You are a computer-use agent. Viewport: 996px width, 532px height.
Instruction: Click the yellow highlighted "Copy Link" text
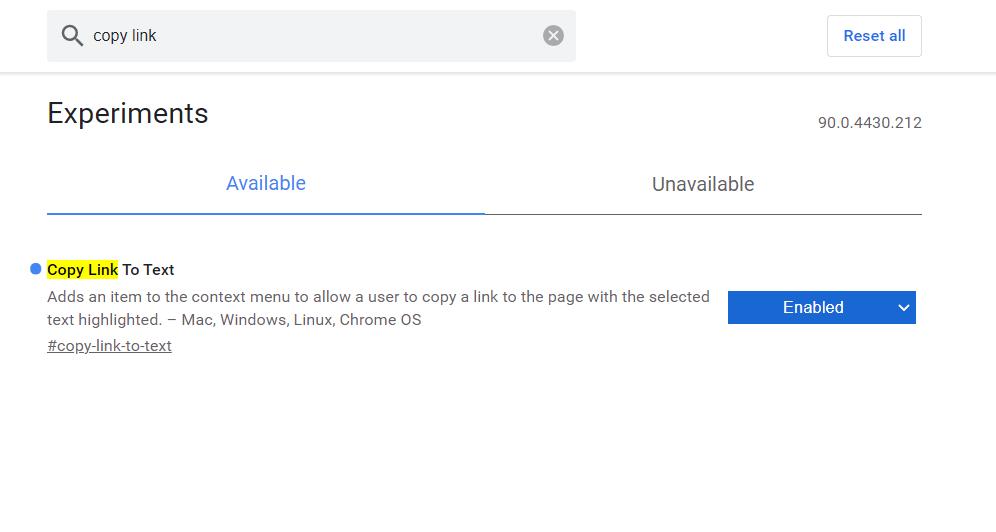pyautogui.click(x=82, y=270)
